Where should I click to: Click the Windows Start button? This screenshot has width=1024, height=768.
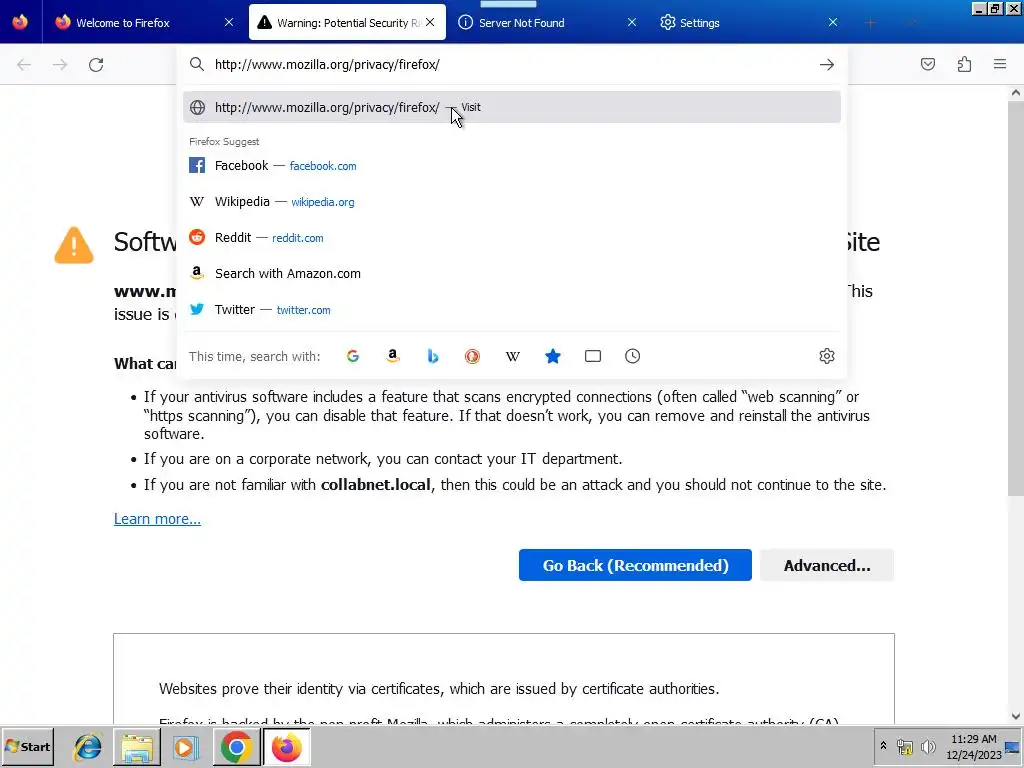coord(27,747)
